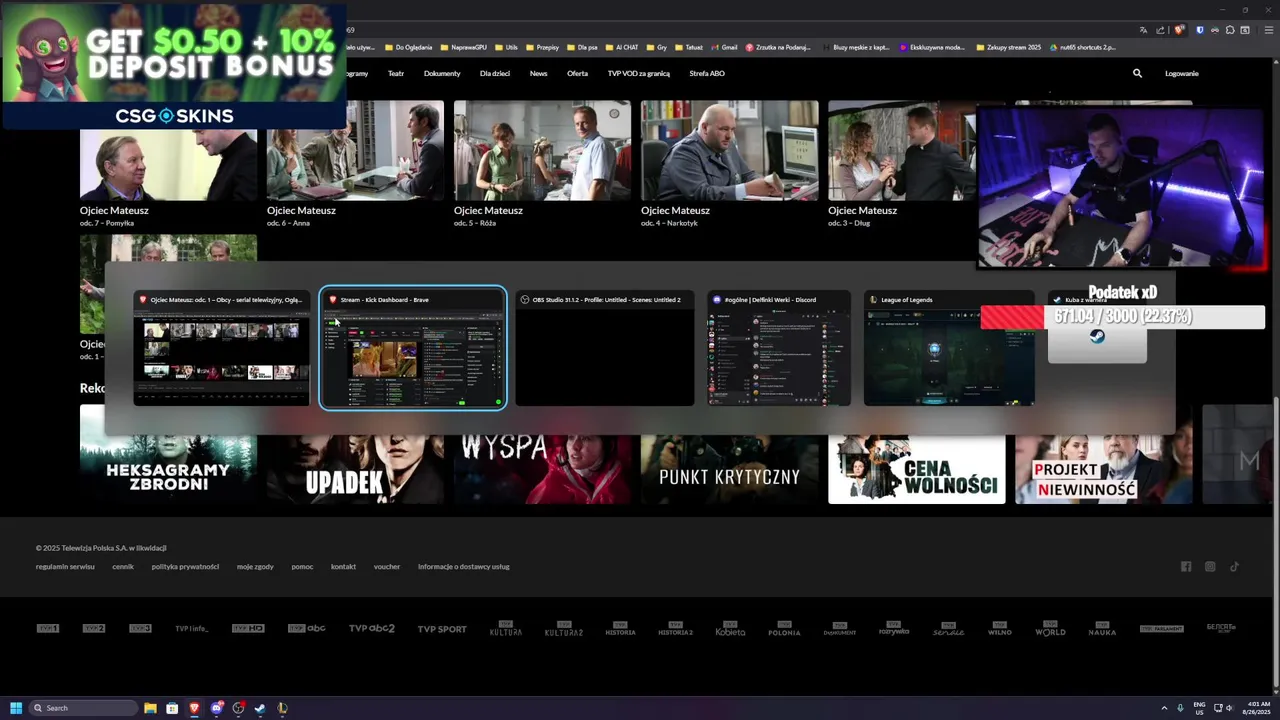1280x720 pixels.
Task: Open the Strefa ABO menu item
Action: pos(707,73)
